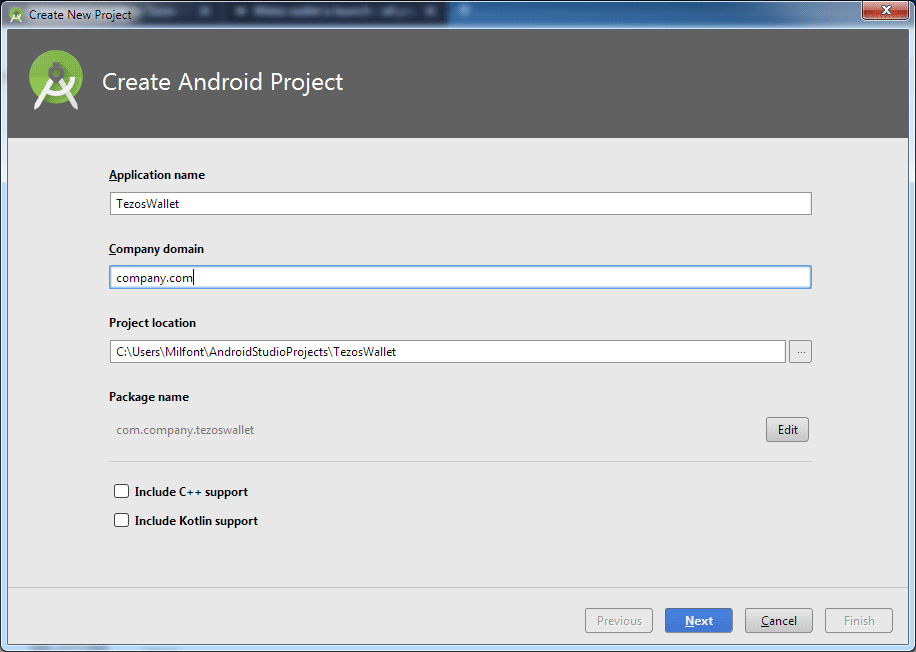This screenshot has height=652, width=916.
Task: Click the Android Studio title bar icon
Action: pyautogui.click(x=16, y=15)
